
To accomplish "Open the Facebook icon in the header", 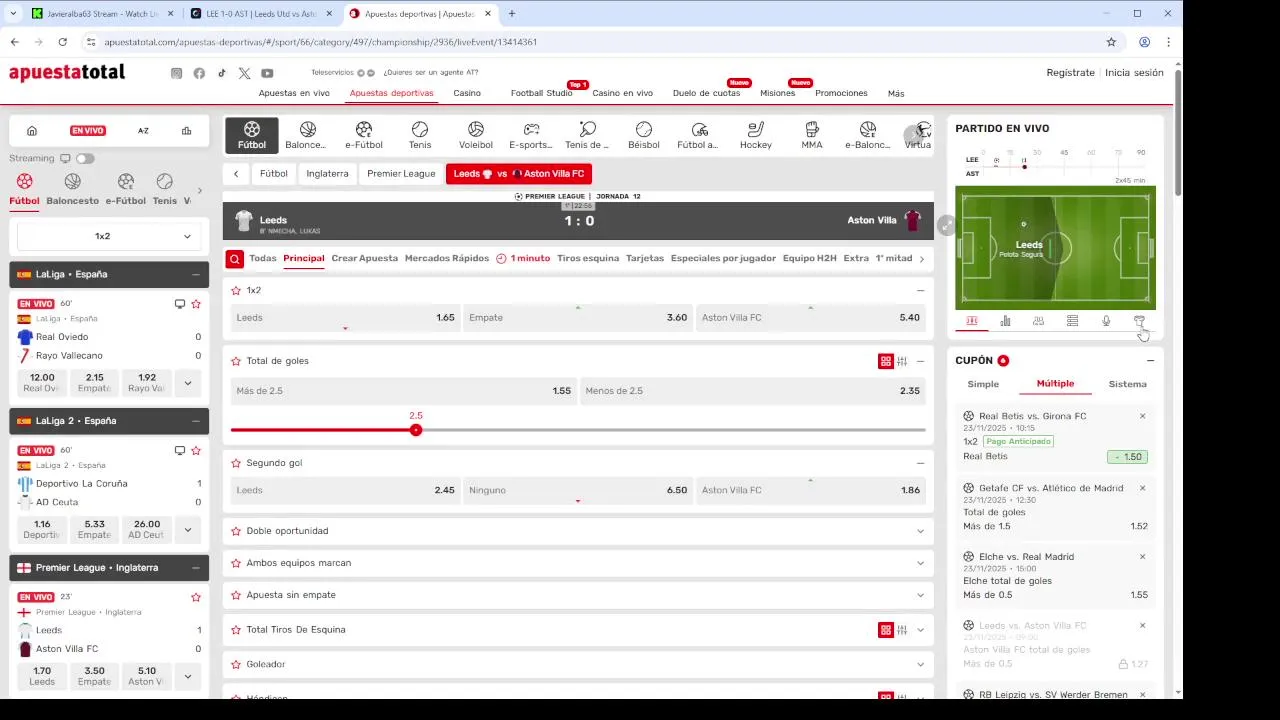I will tap(199, 73).
